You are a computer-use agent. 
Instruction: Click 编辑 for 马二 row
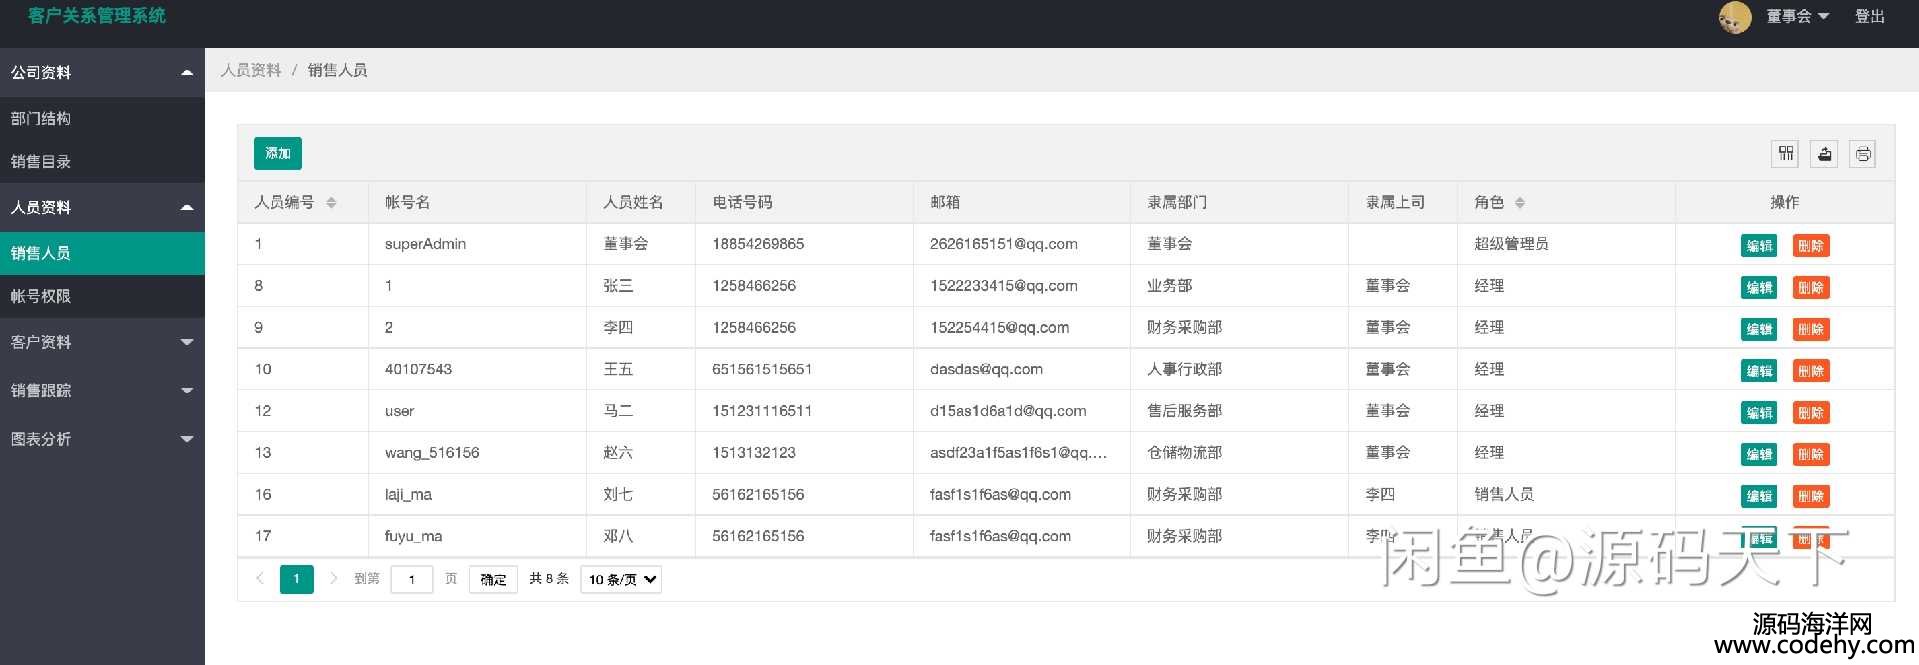click(1759, 413)
